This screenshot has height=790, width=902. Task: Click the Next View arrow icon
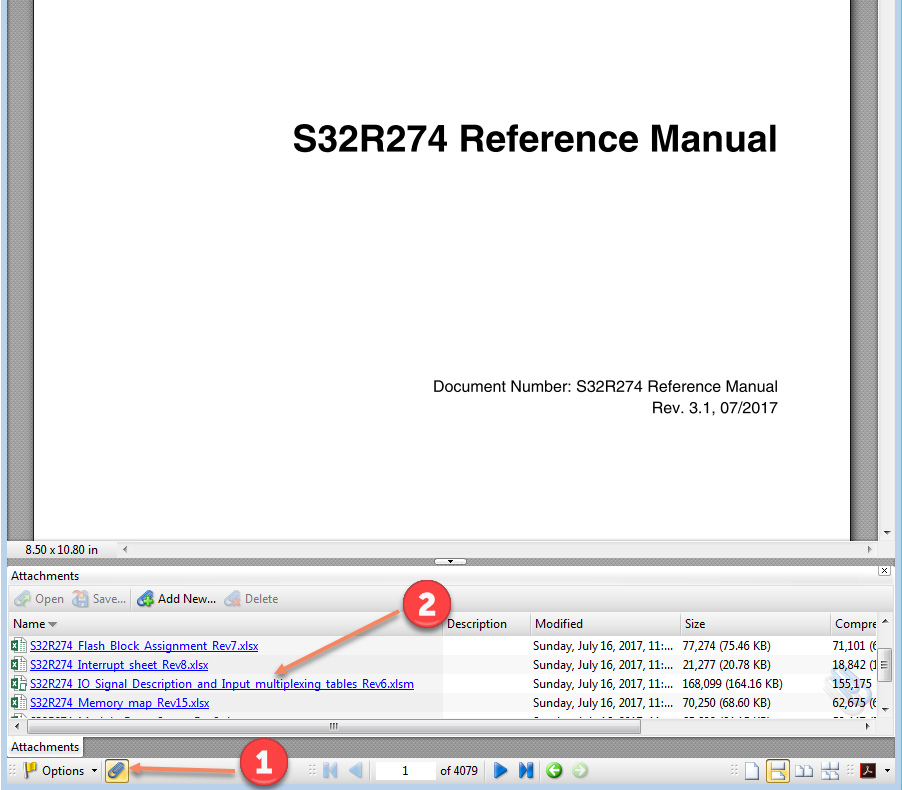[580, 770]
